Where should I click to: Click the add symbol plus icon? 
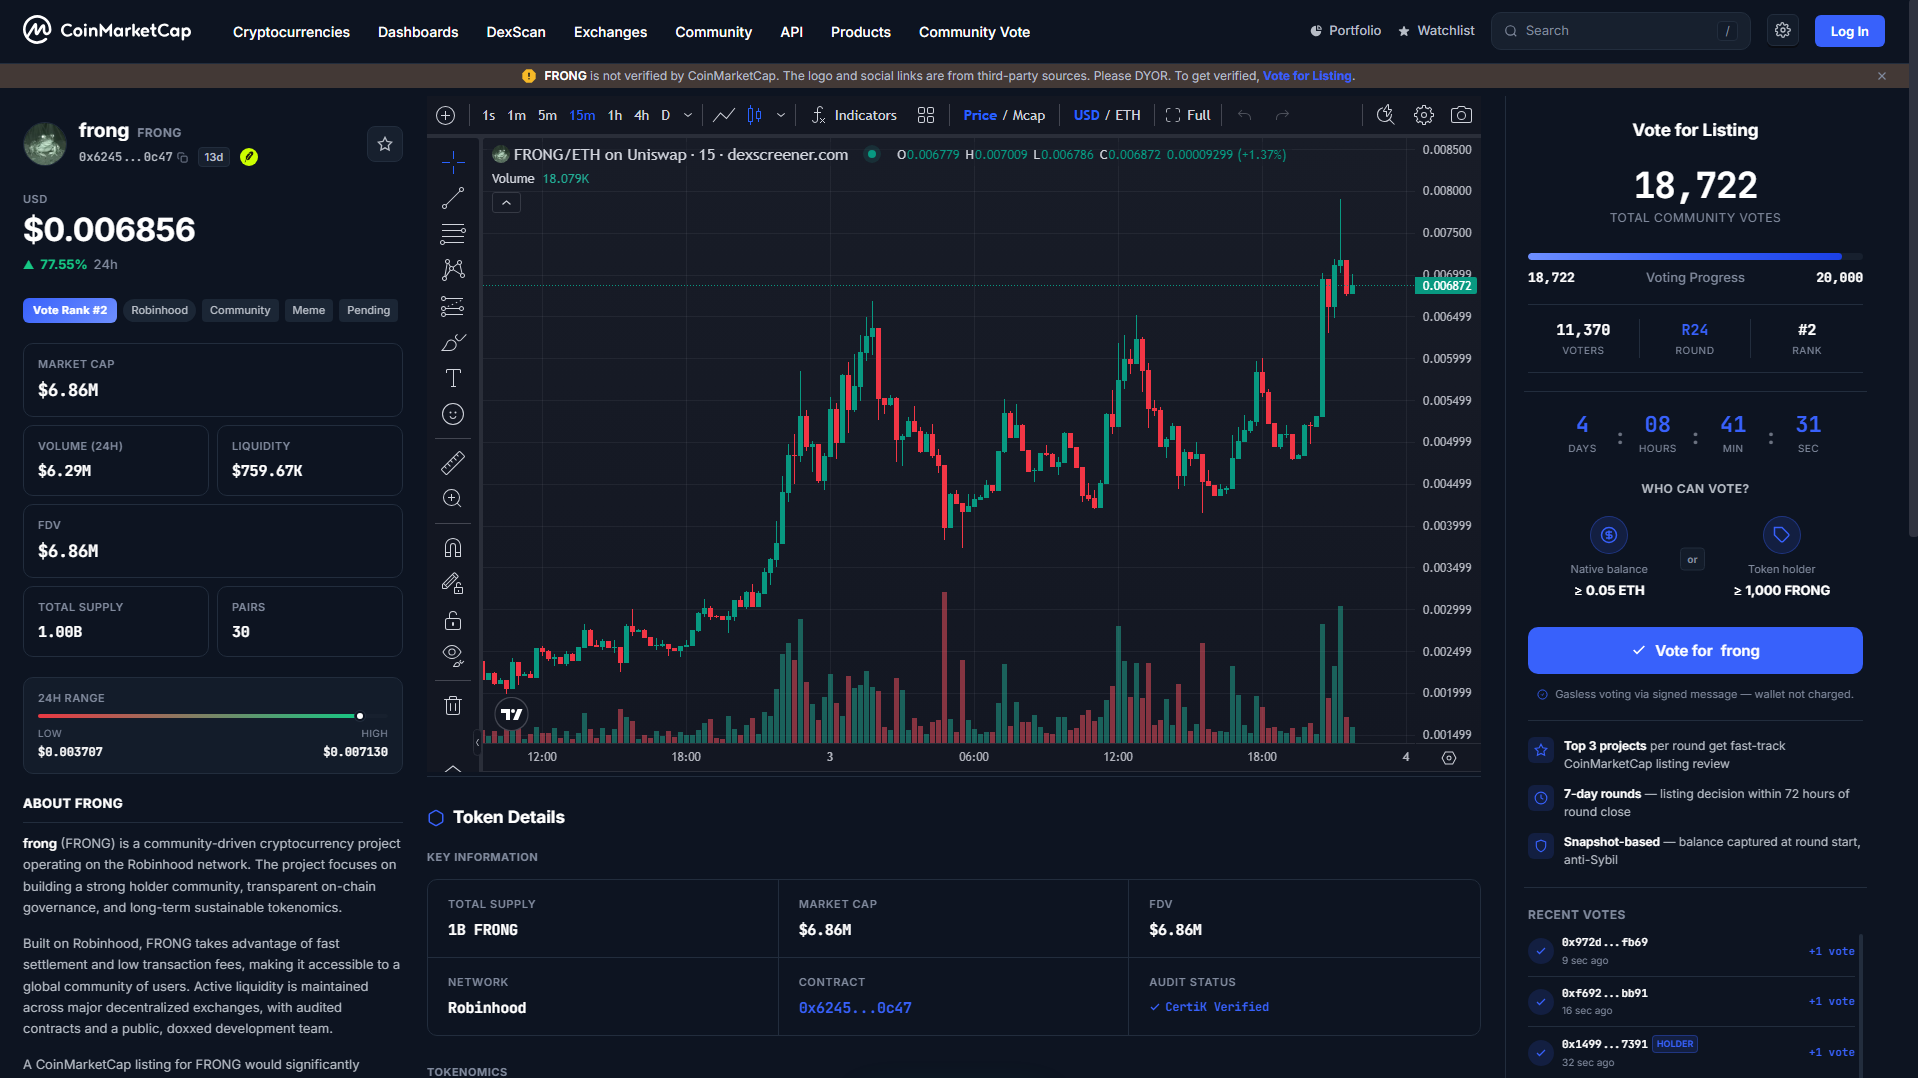[x=446, y=115]
